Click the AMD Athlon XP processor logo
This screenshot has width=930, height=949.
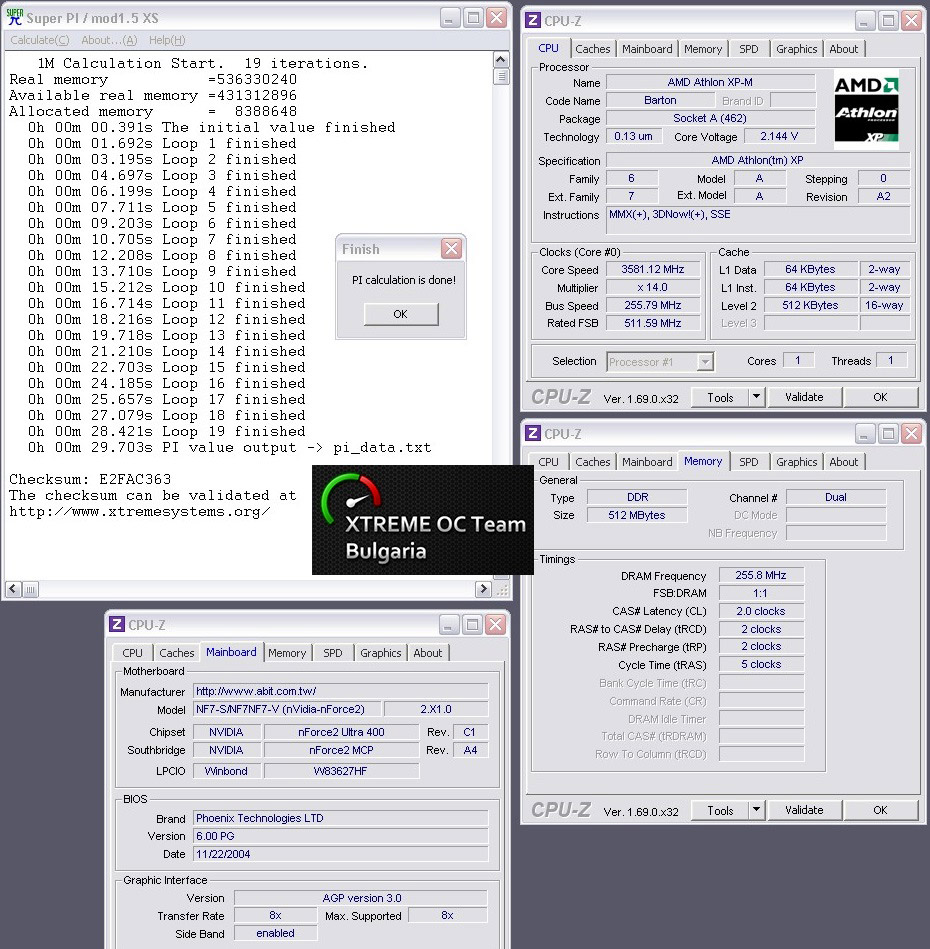click(866, 110)
